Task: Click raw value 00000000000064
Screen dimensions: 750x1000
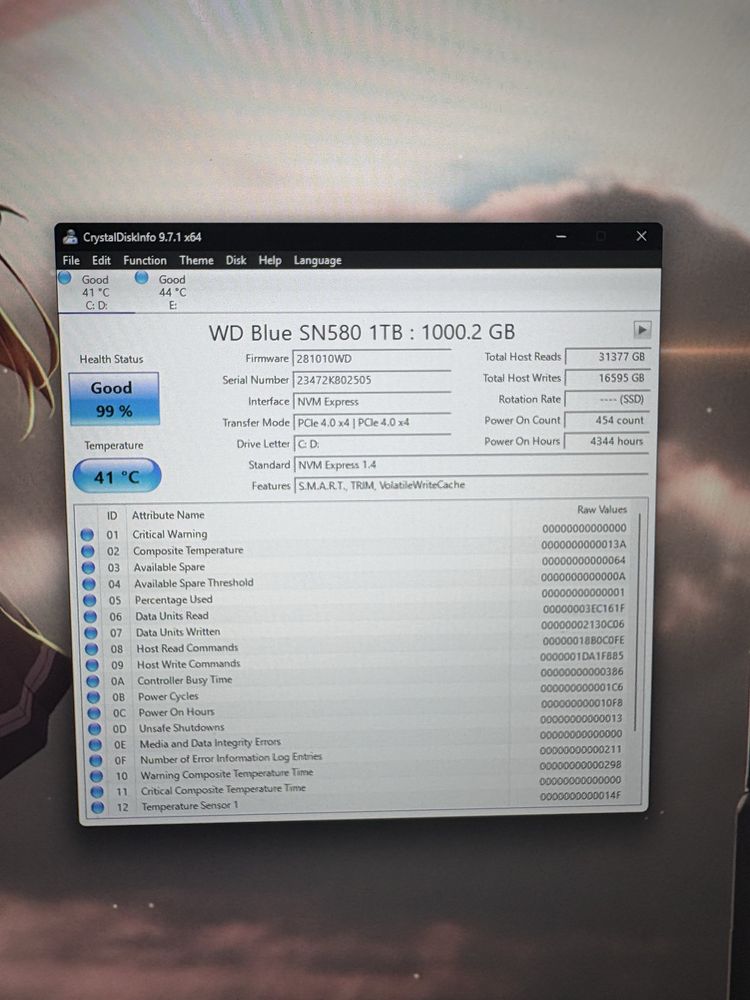Action: click(x=584, y=561)
